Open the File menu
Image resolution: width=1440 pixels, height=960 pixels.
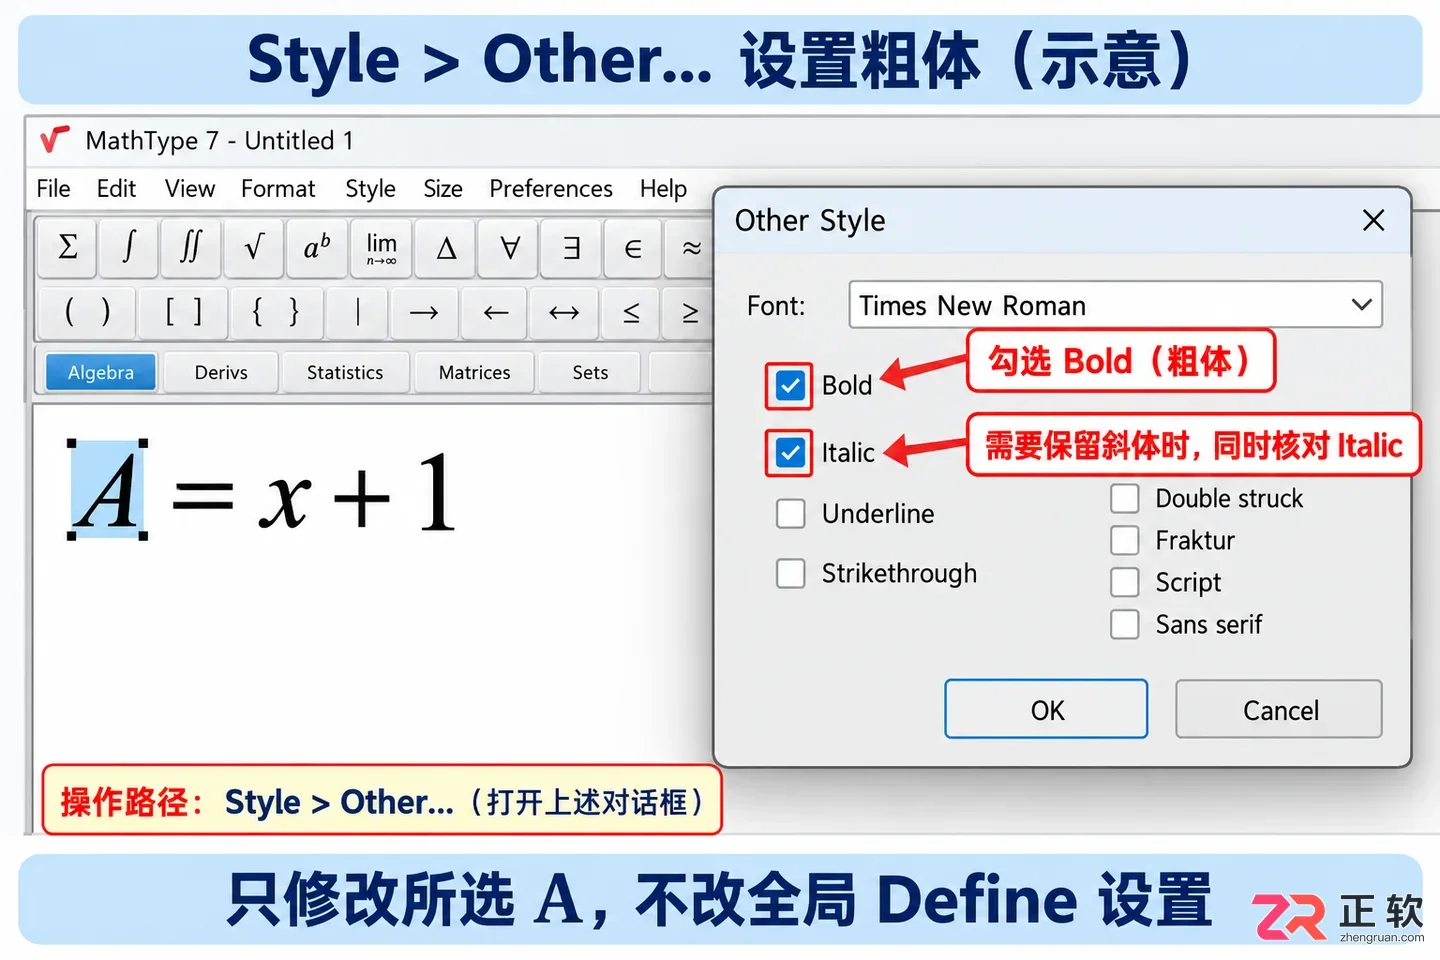pyautogui.click(x=53, y=188)
